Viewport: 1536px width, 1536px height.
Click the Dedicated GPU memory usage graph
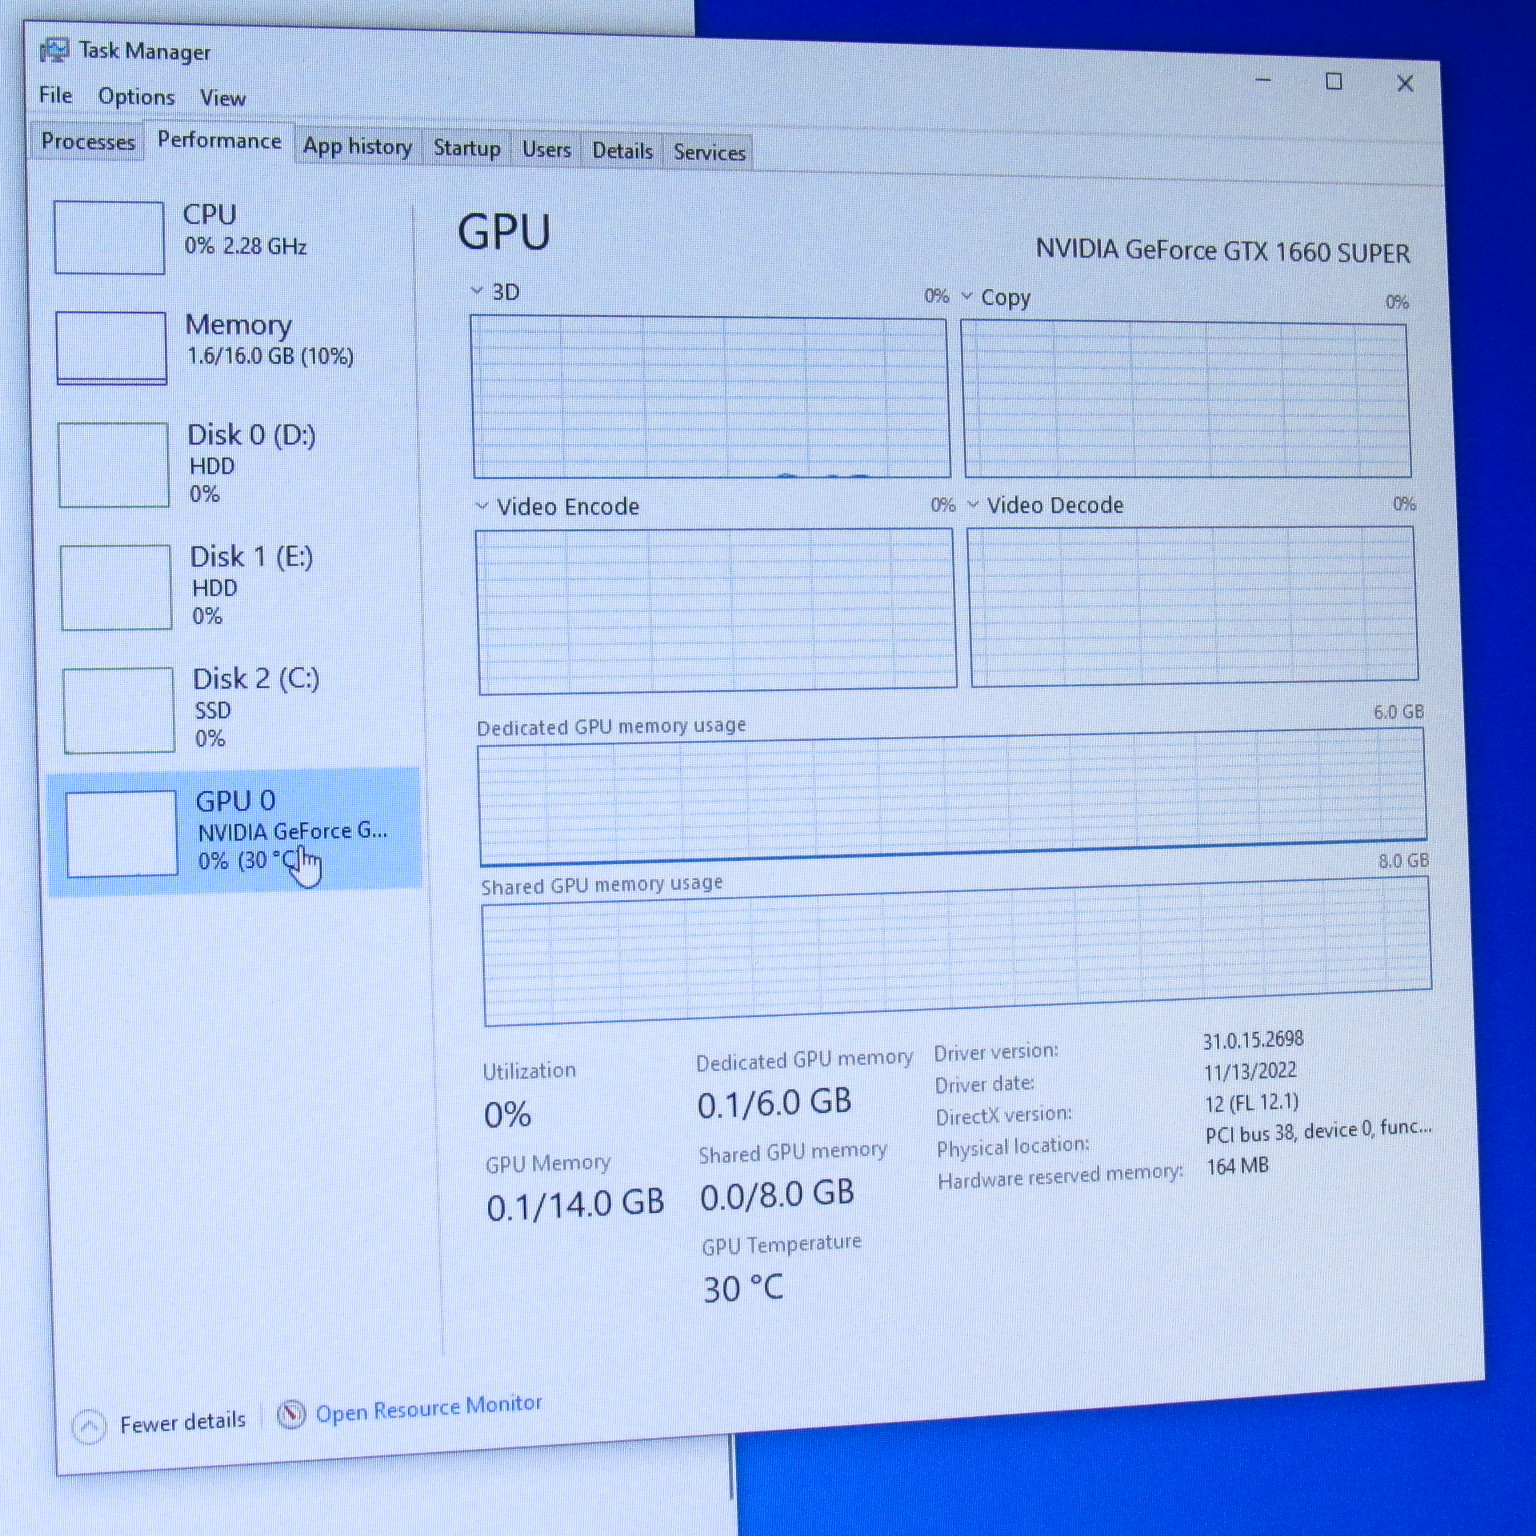pos(952,797)
